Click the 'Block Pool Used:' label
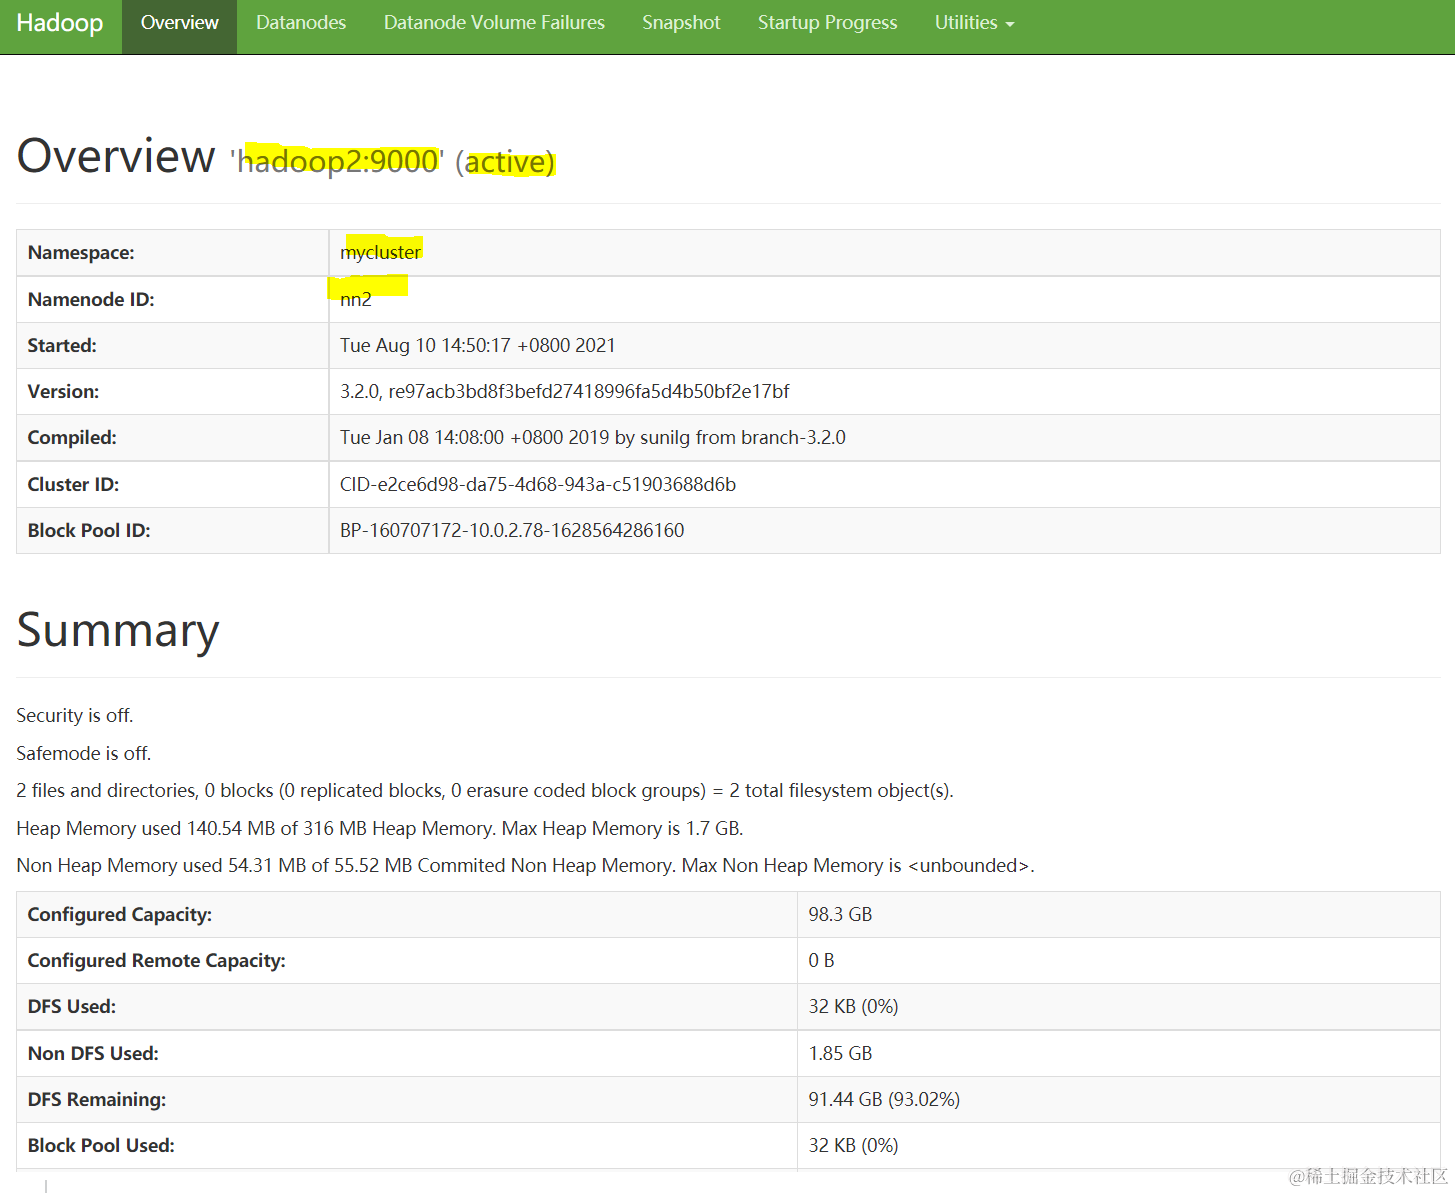The height and width of the screenshot is (1193, 1455). click(x=101, y=1145)
